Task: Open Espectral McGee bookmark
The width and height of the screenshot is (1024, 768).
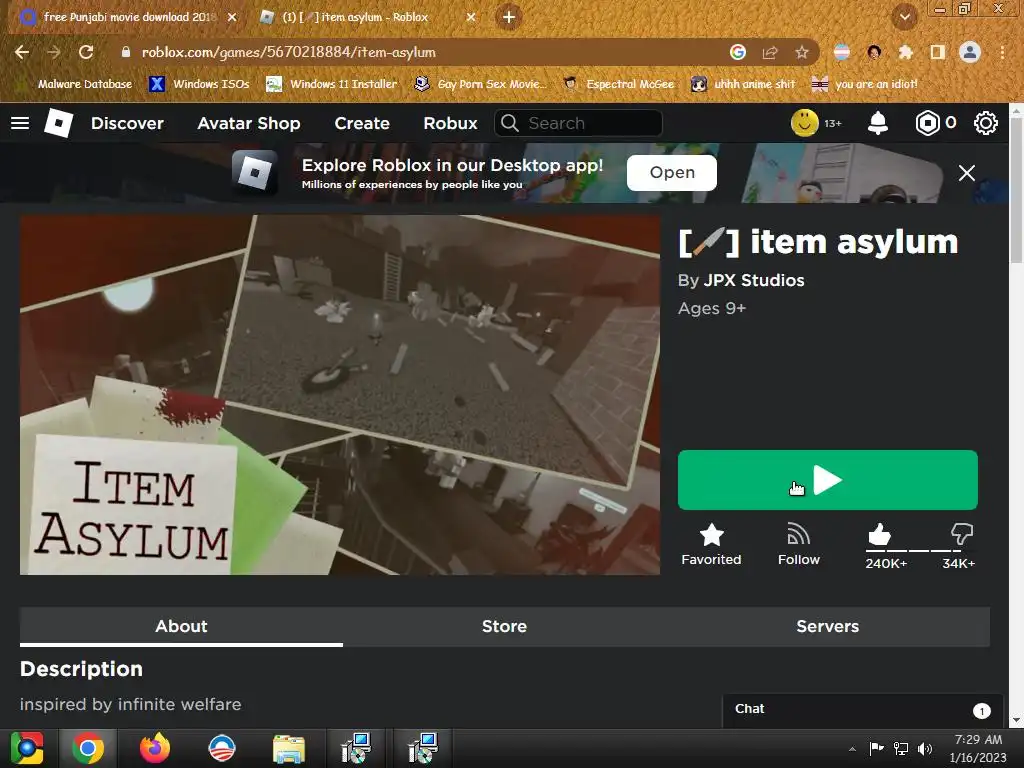Action: 619,84
